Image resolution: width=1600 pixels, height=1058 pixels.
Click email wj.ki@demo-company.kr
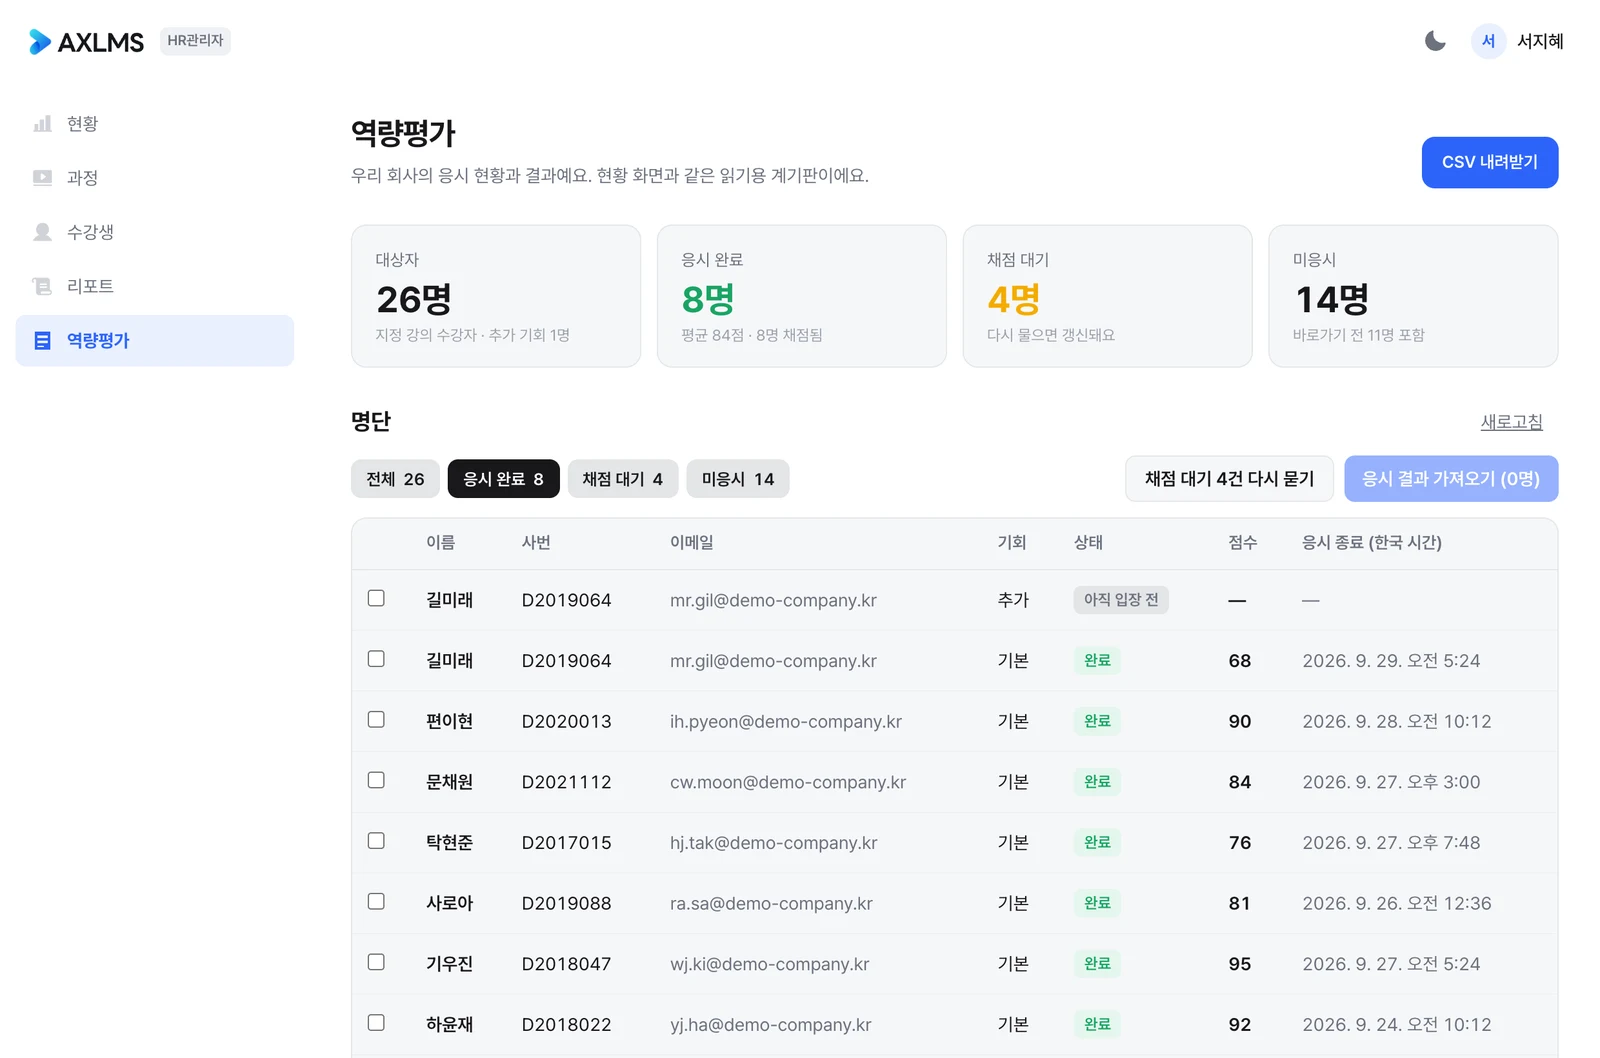(770, 964)
